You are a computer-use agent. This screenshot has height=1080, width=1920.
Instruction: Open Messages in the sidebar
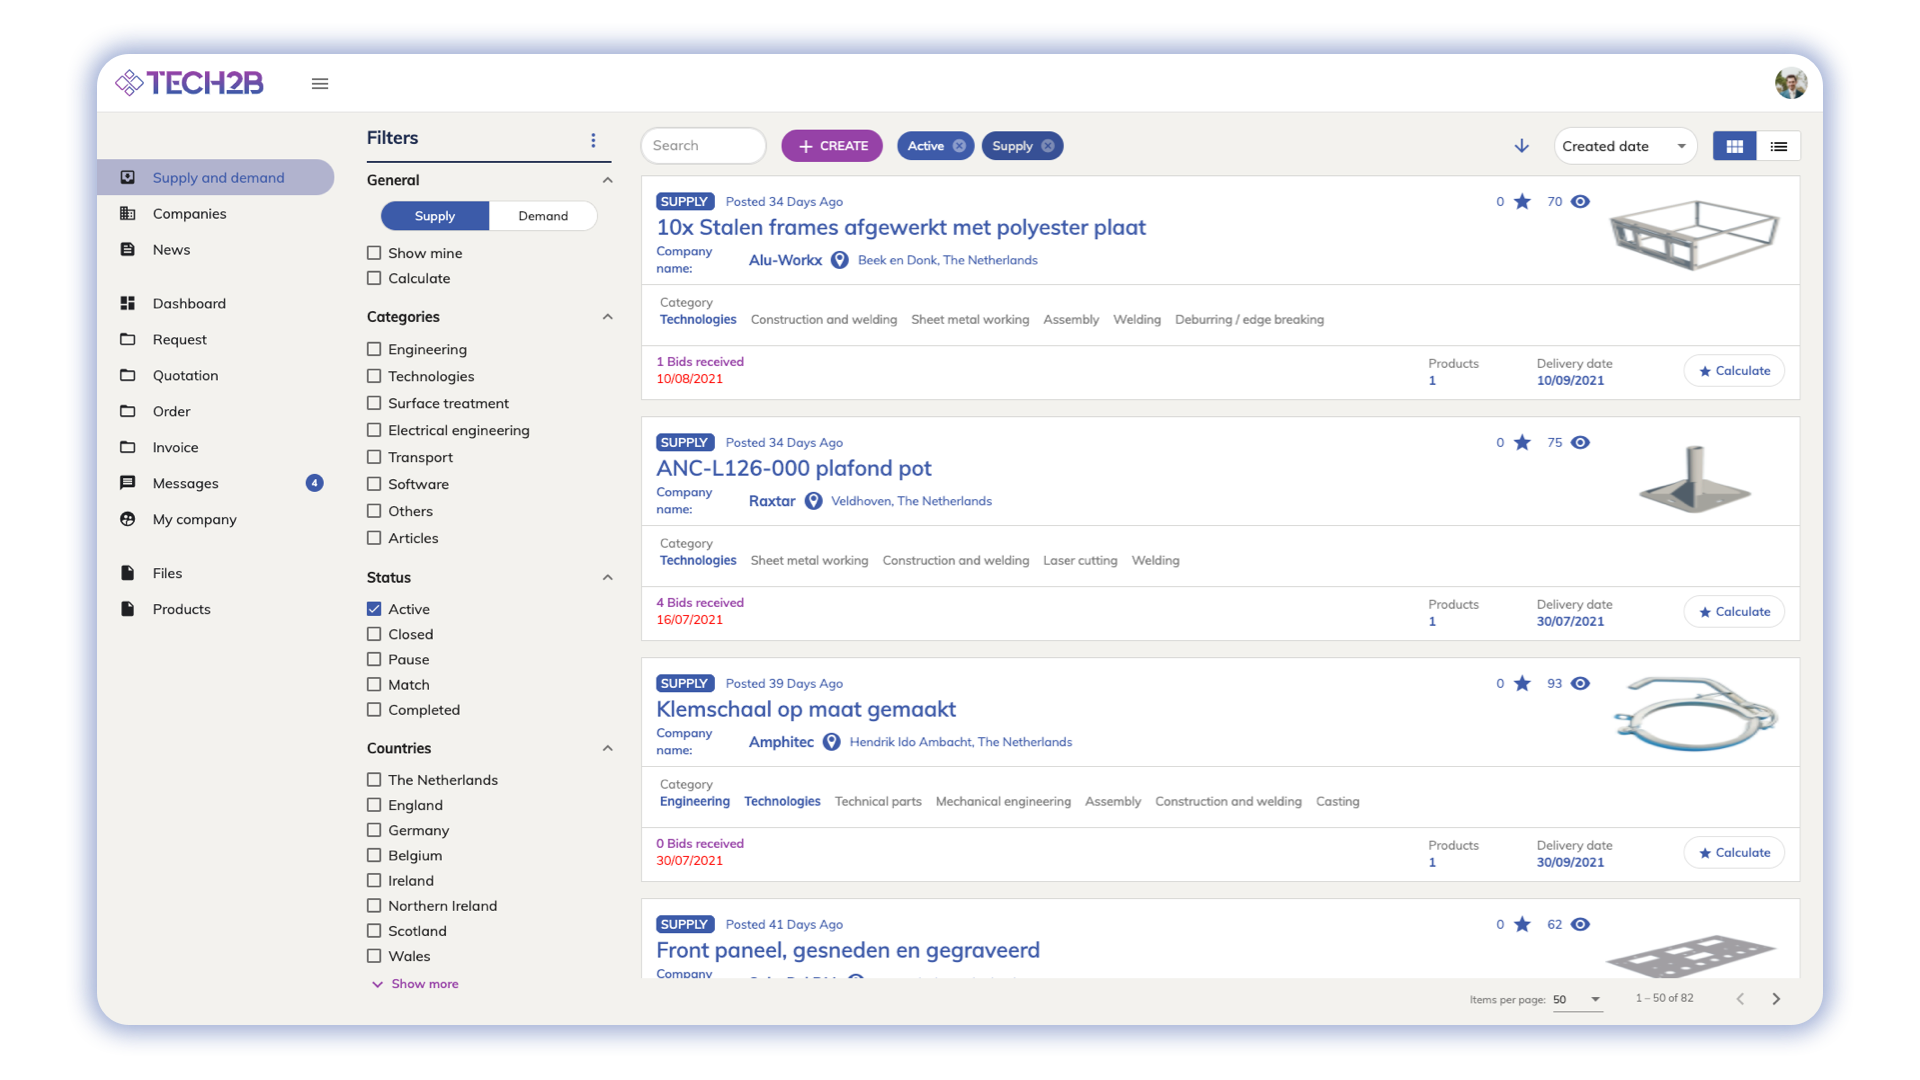(x=185, y=483)
